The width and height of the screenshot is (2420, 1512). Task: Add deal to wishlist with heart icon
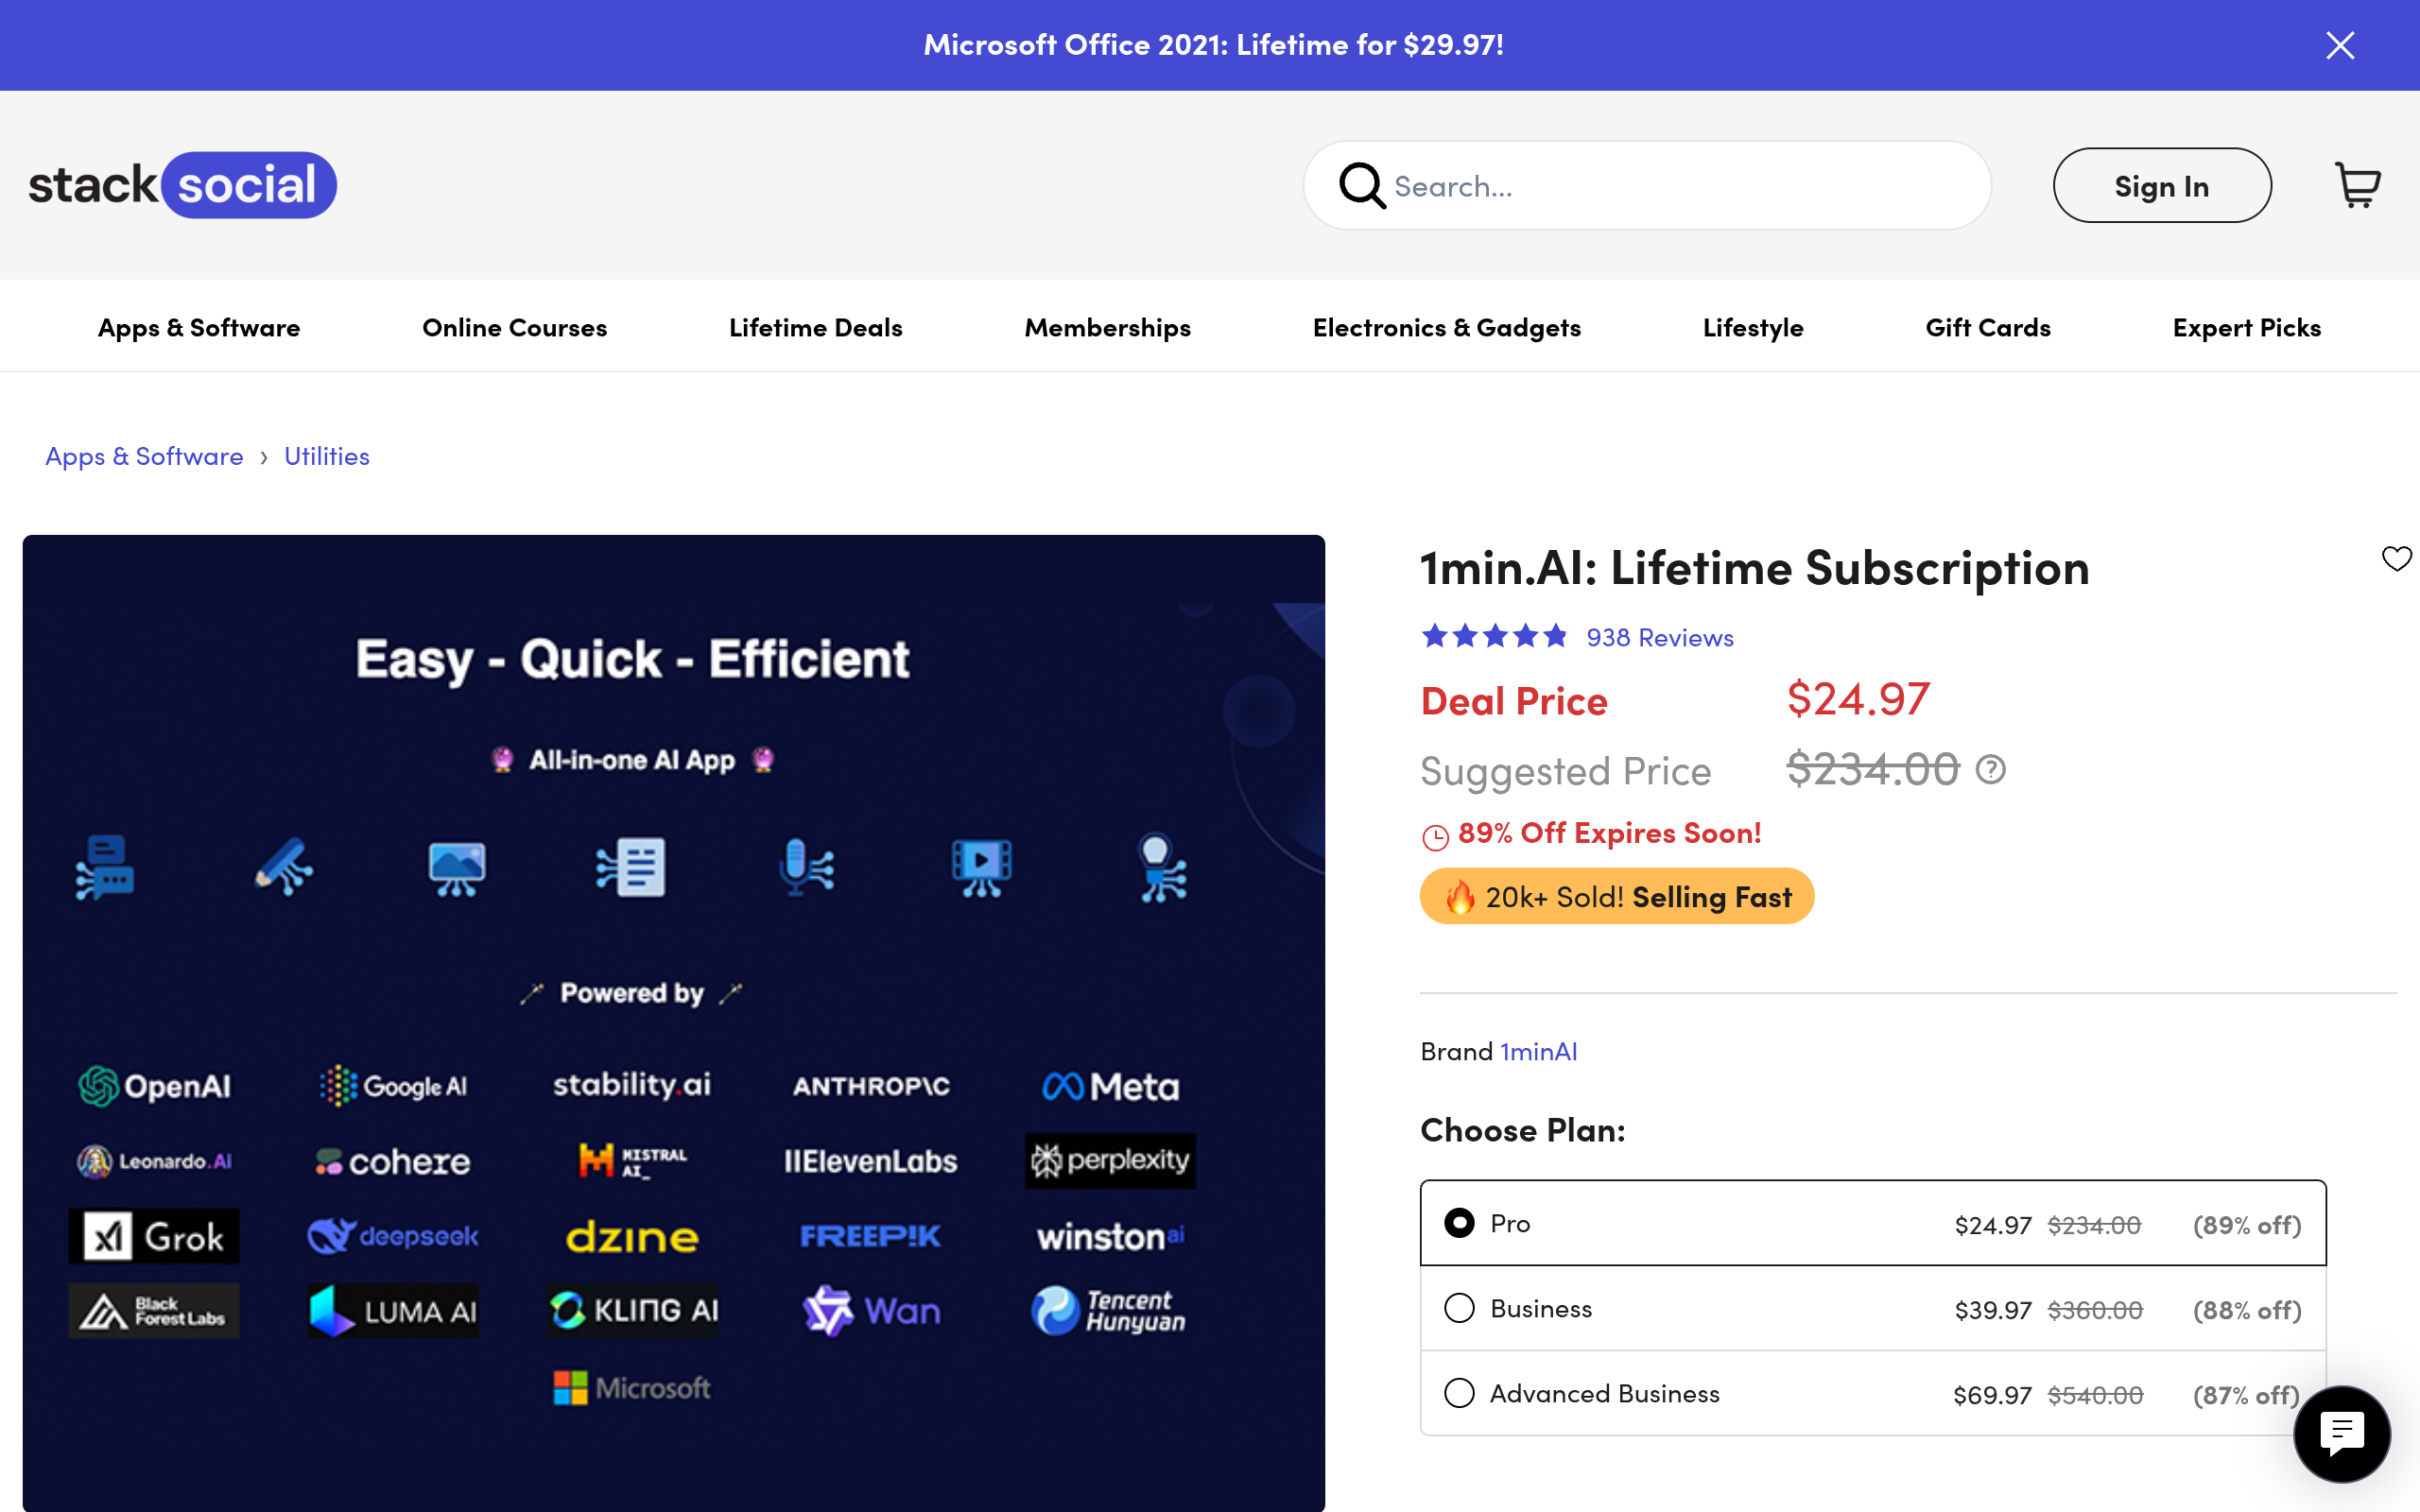[2396, 558]
